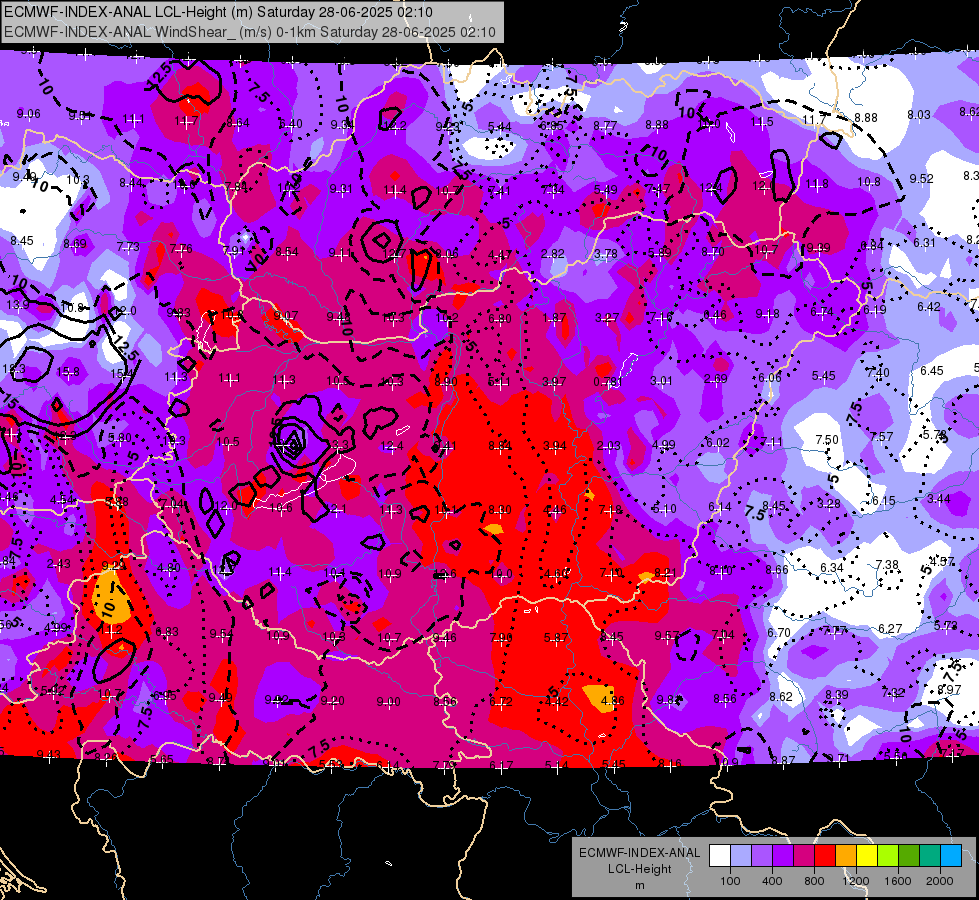Click the wind shear value '8.77'
This screenshot has width=979, height=900.
605,126
